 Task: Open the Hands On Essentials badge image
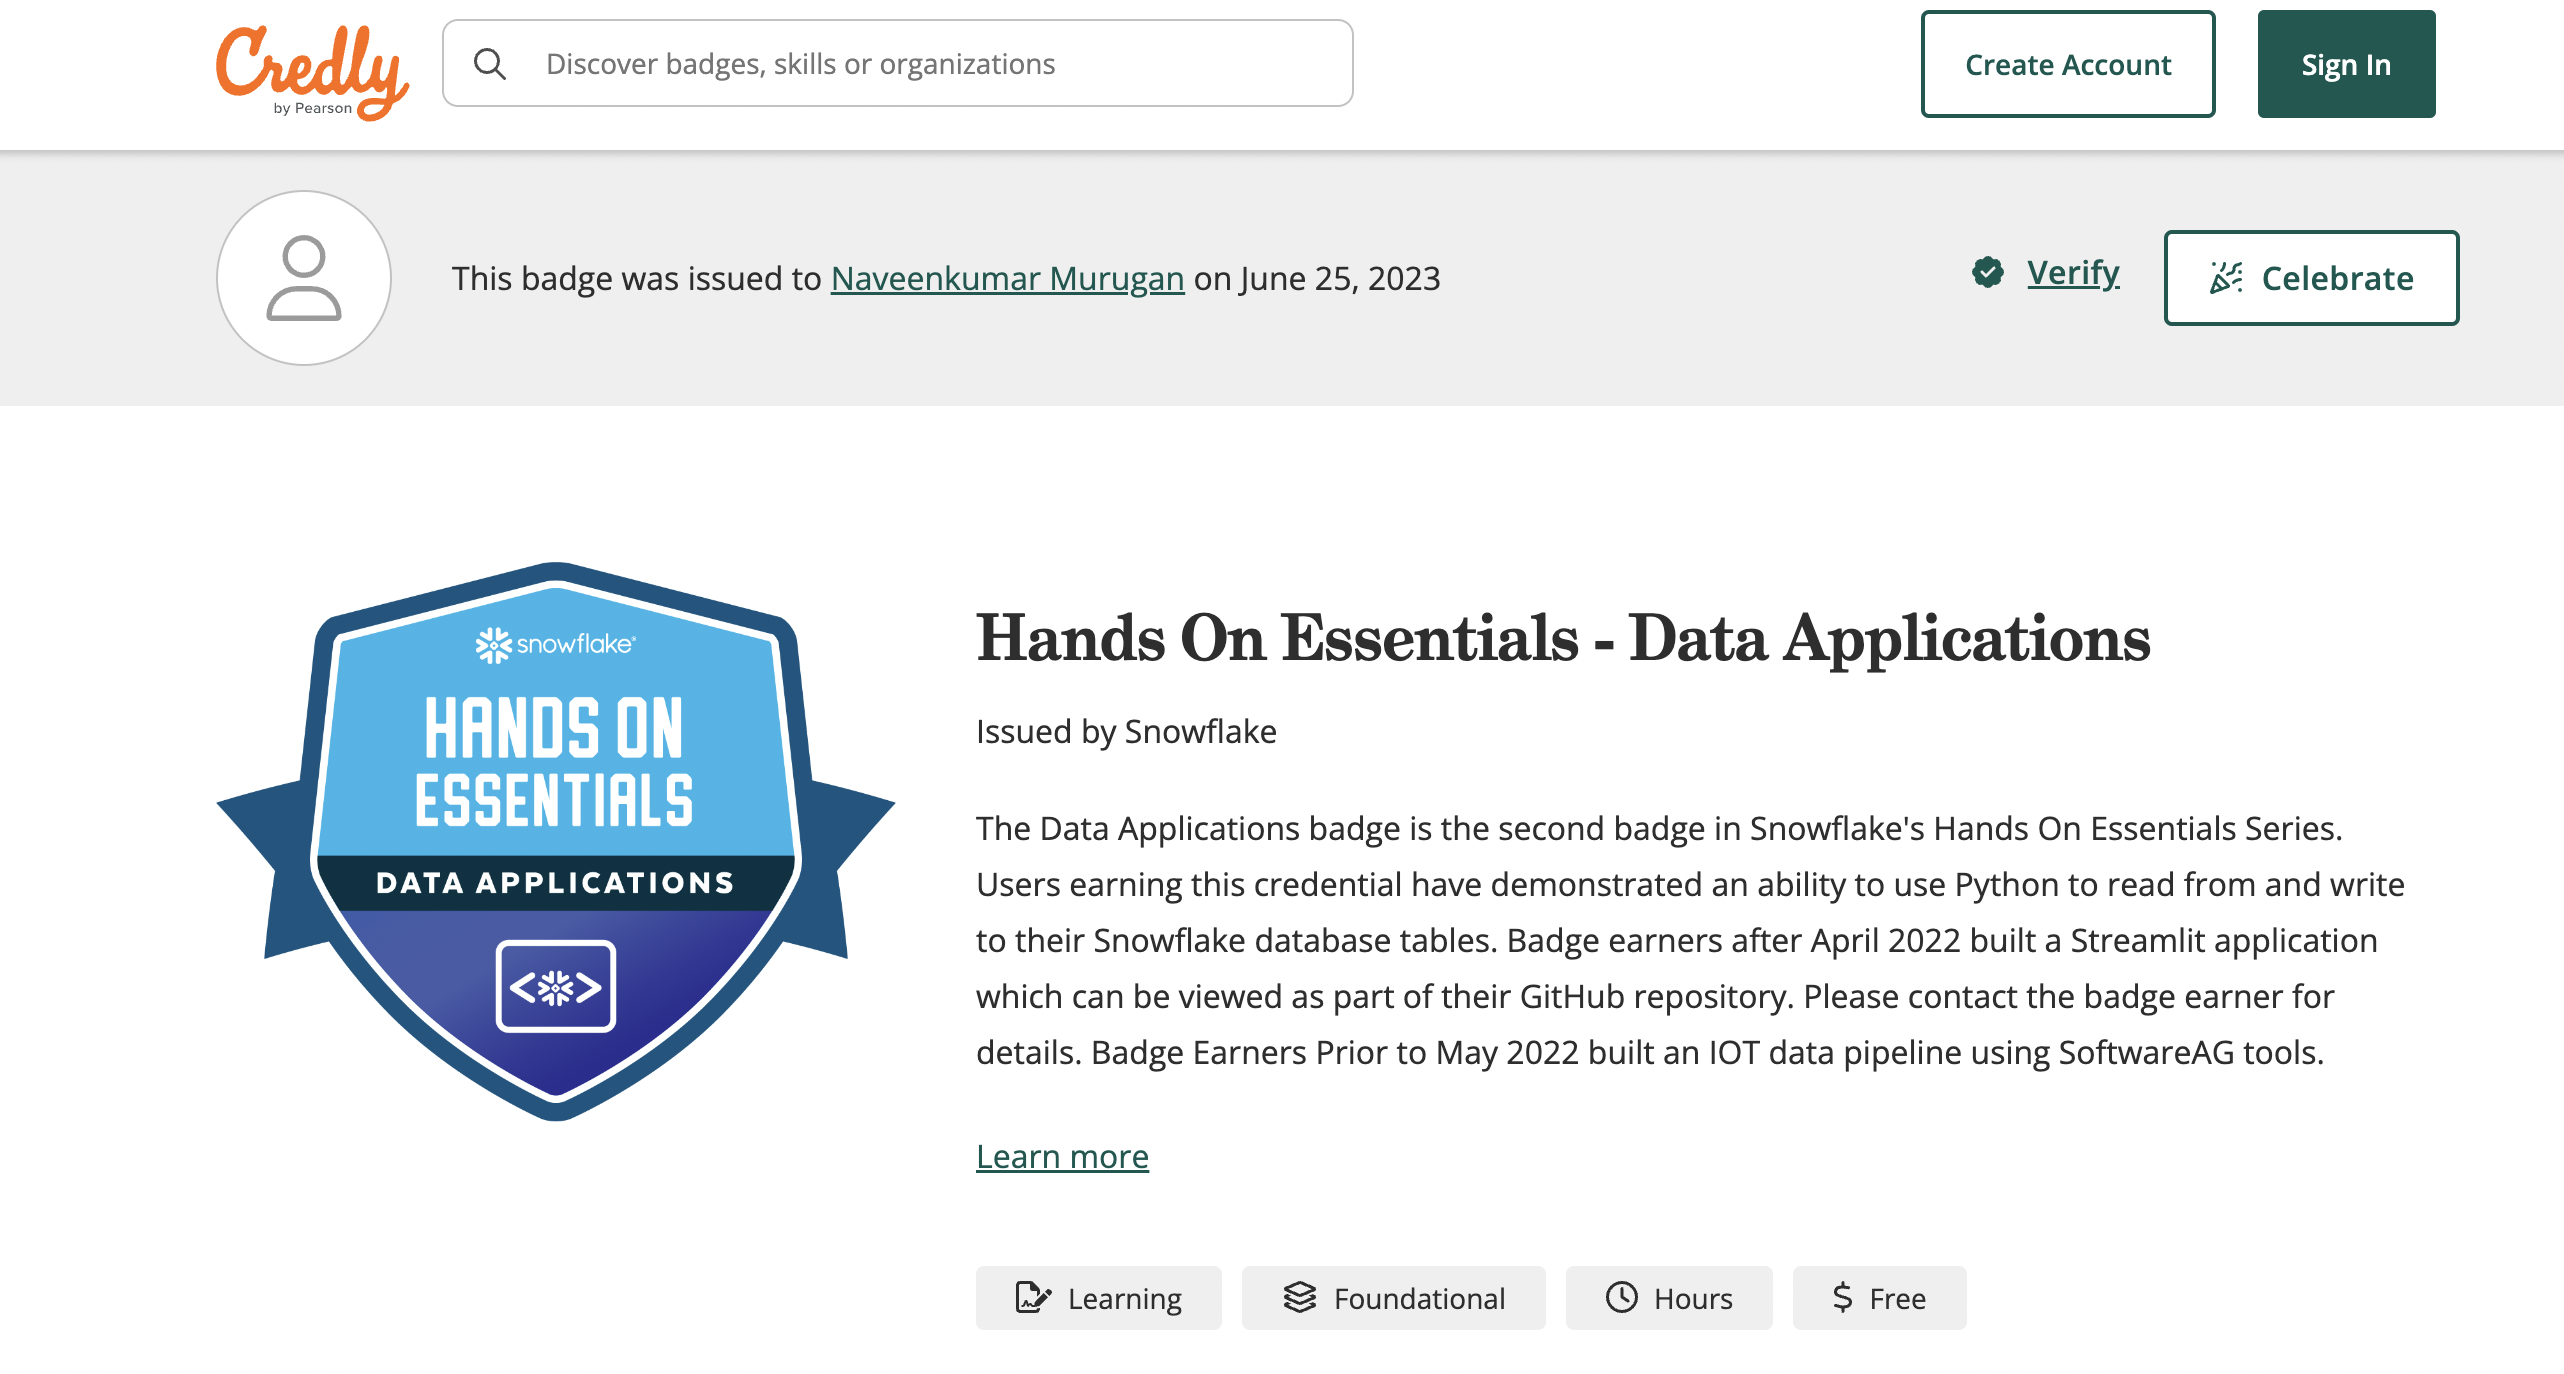coord(556,842)
